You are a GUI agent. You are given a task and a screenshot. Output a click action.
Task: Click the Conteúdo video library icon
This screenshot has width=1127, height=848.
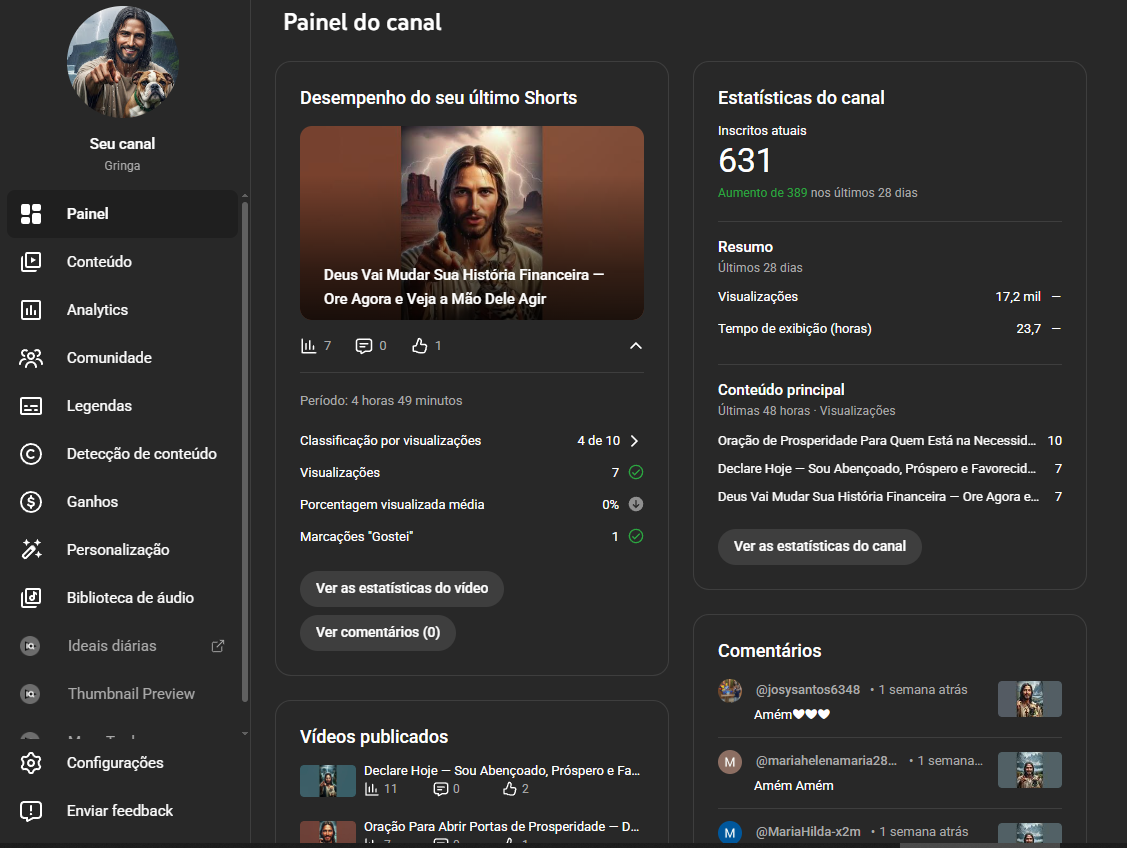pos(31,262)
